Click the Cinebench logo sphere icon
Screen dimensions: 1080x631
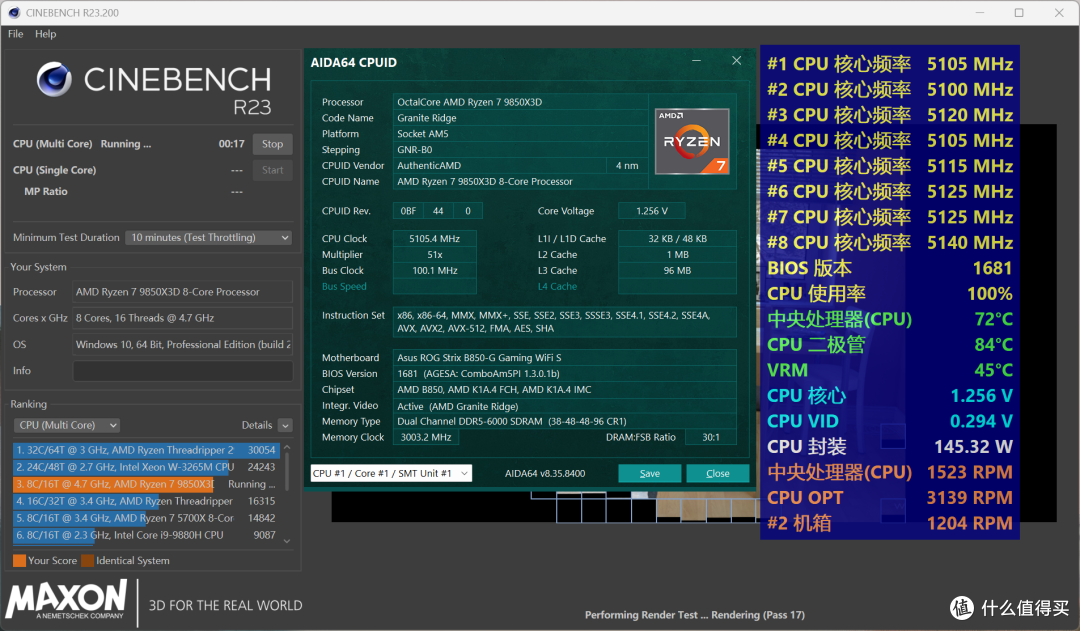pos(54,79)
